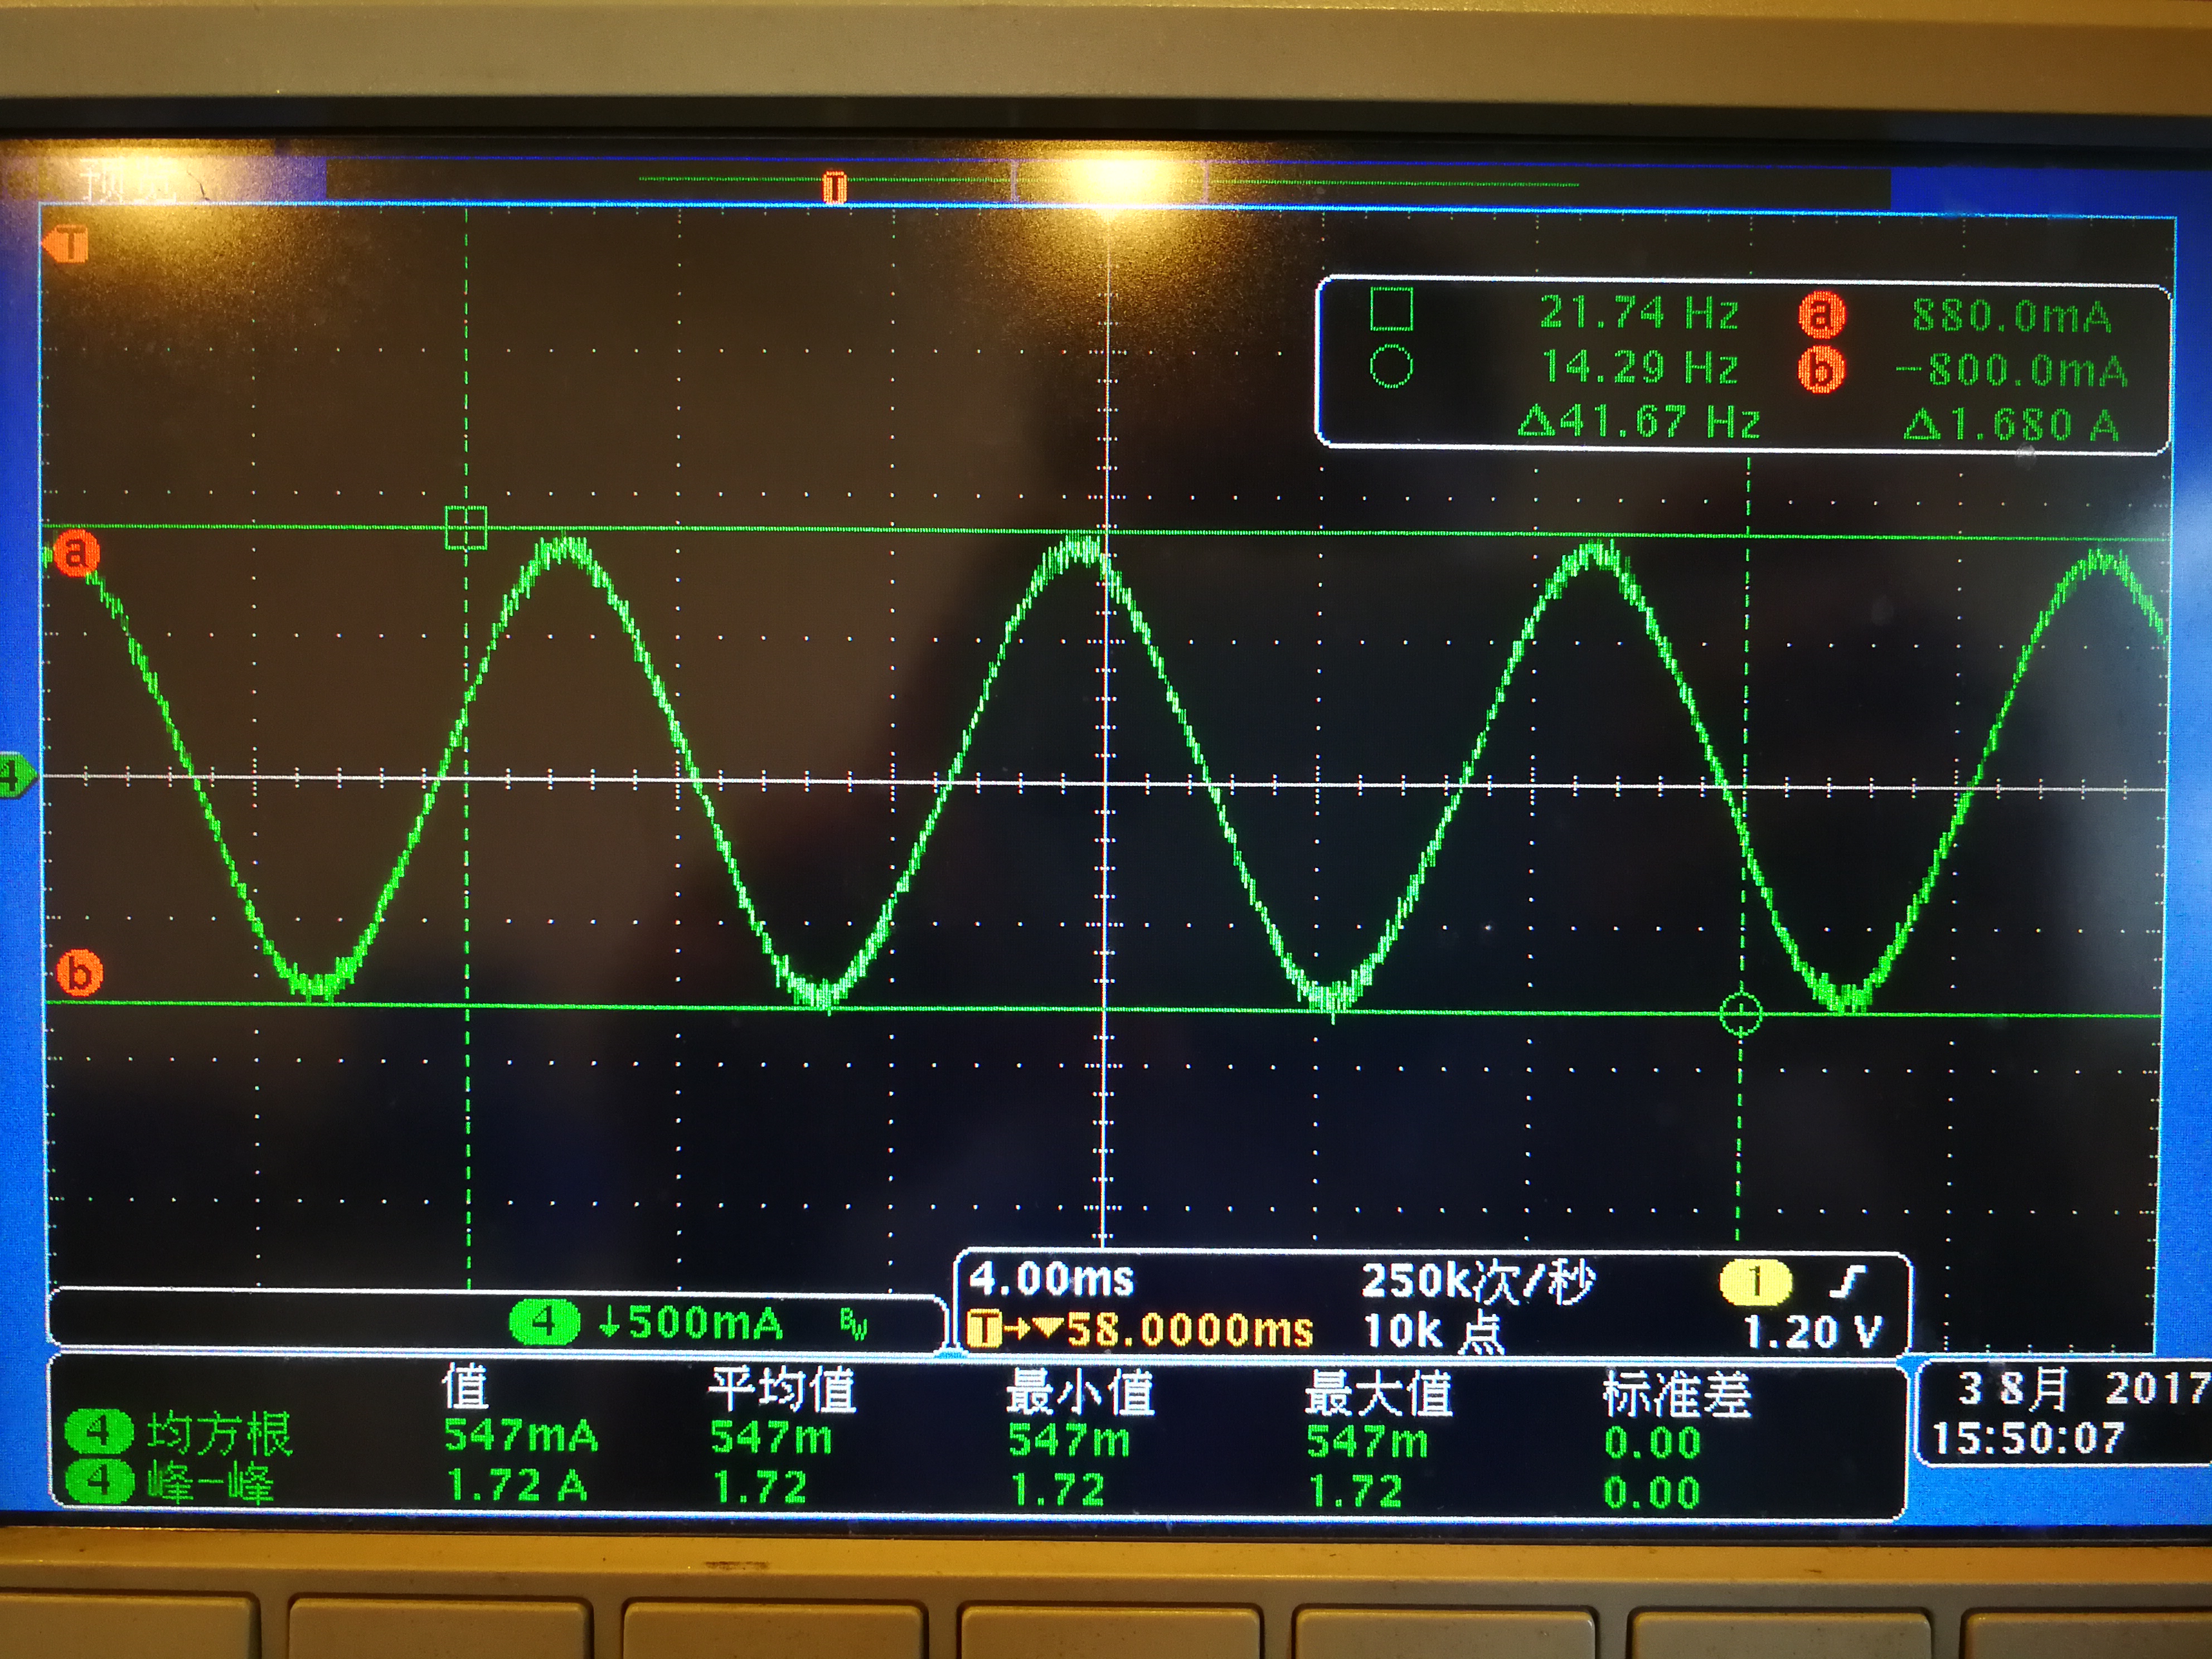
Task: Click the Δ1.680 A delta readout
Action: 2011,426
